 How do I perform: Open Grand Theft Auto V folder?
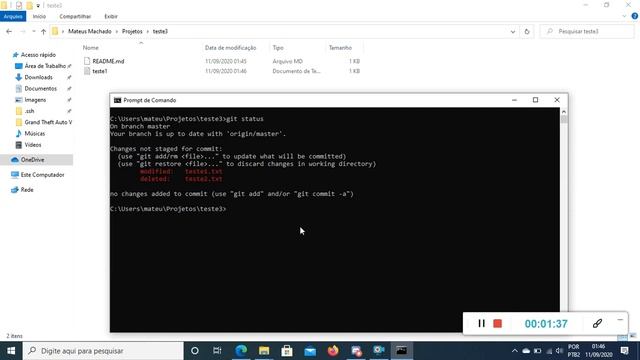coord(48,122)
